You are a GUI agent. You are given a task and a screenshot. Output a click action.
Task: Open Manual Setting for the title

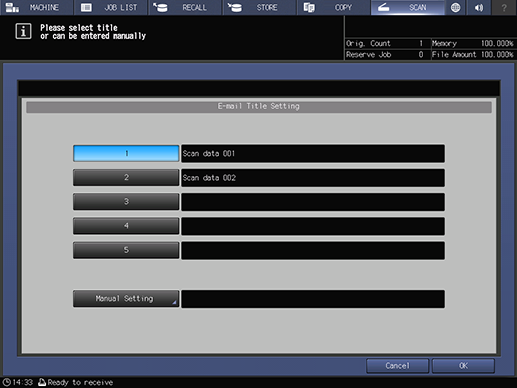[126, 298]
